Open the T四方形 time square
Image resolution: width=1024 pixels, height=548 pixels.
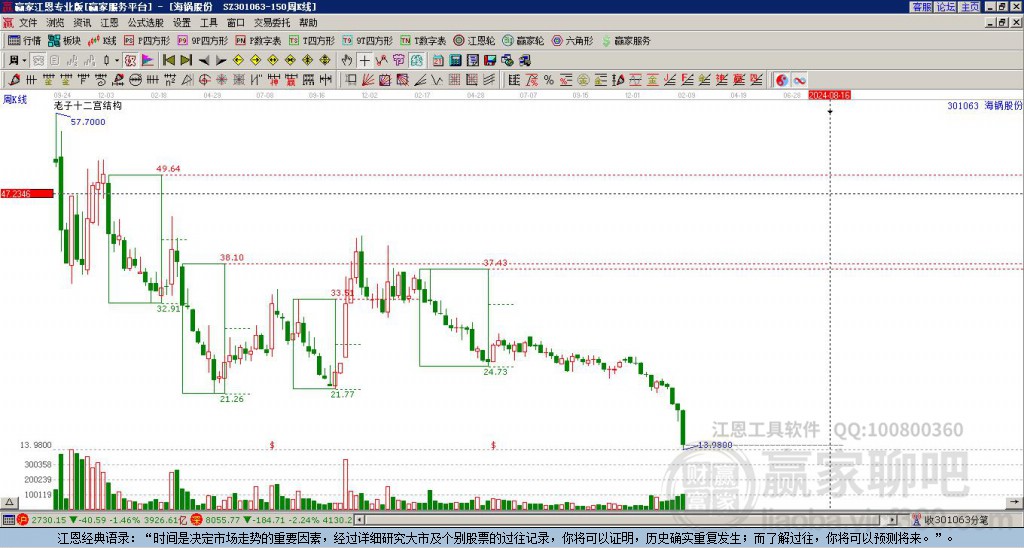click(x=312, y=40)
